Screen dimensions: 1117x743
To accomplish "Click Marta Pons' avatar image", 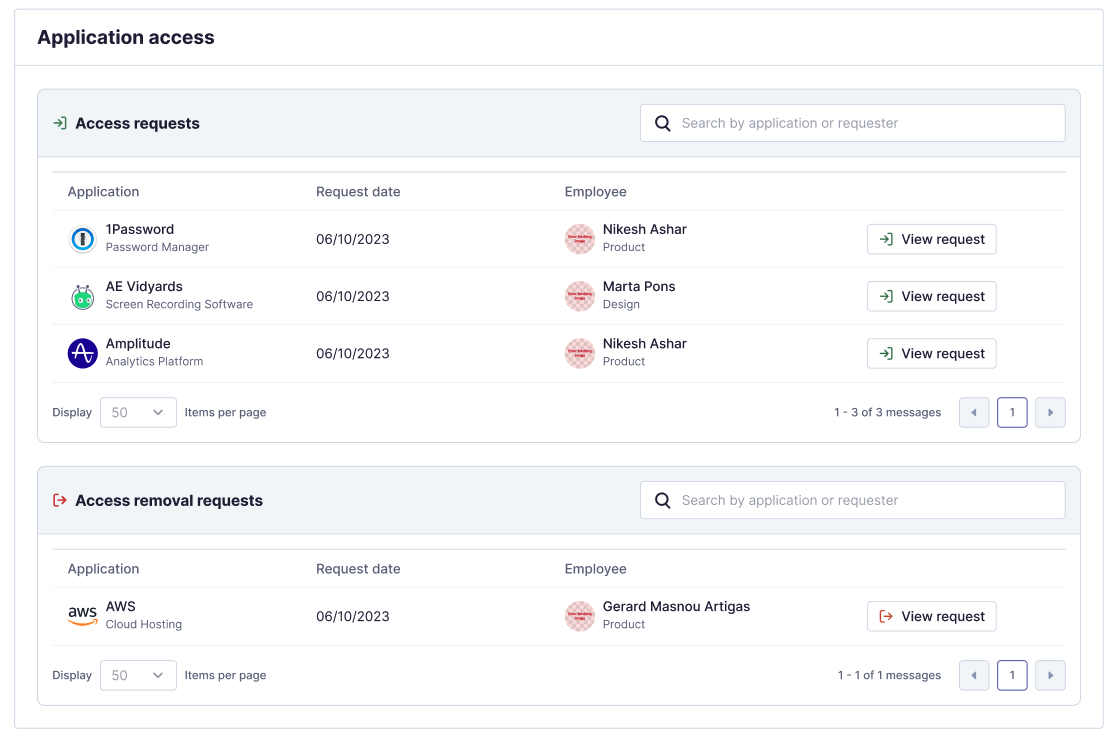I will tap(580, 296).
